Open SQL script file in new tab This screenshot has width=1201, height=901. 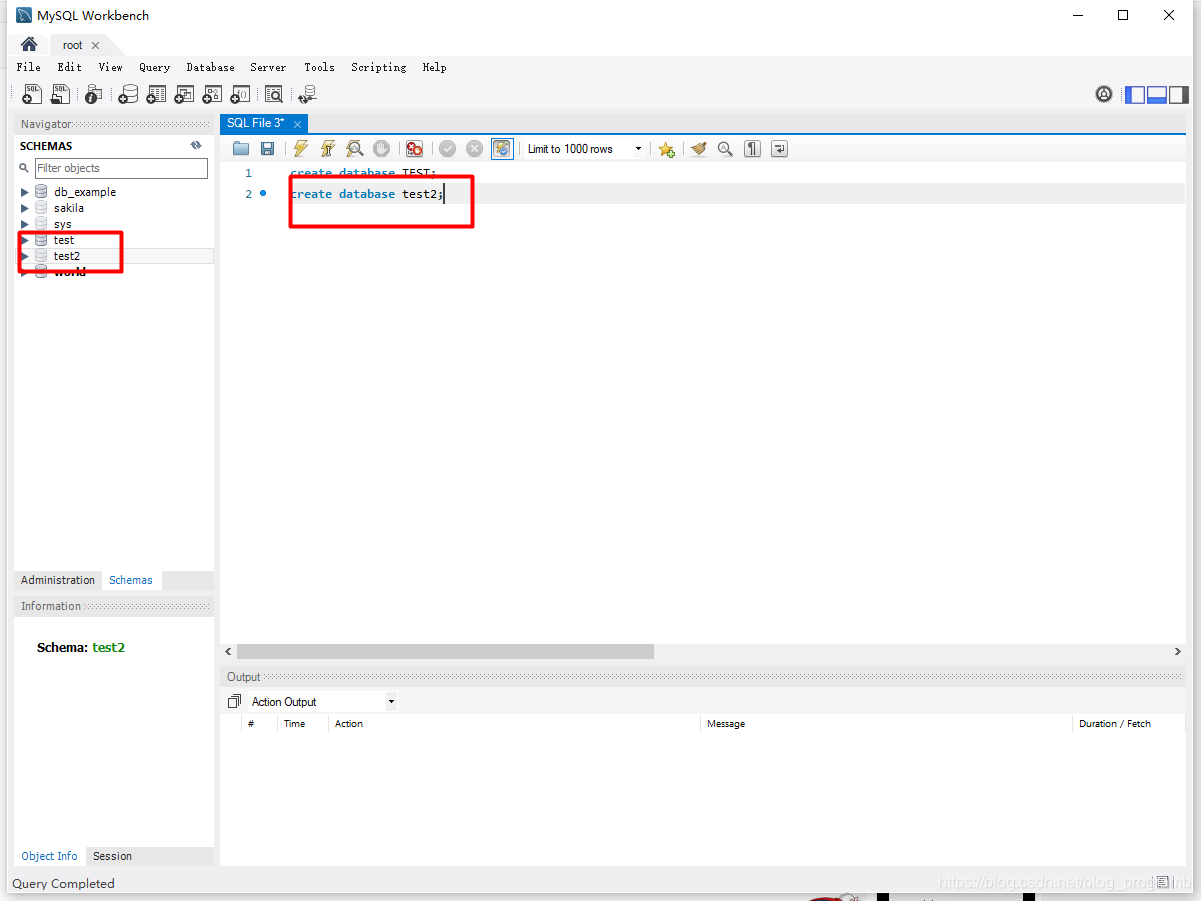coord(61,94)
